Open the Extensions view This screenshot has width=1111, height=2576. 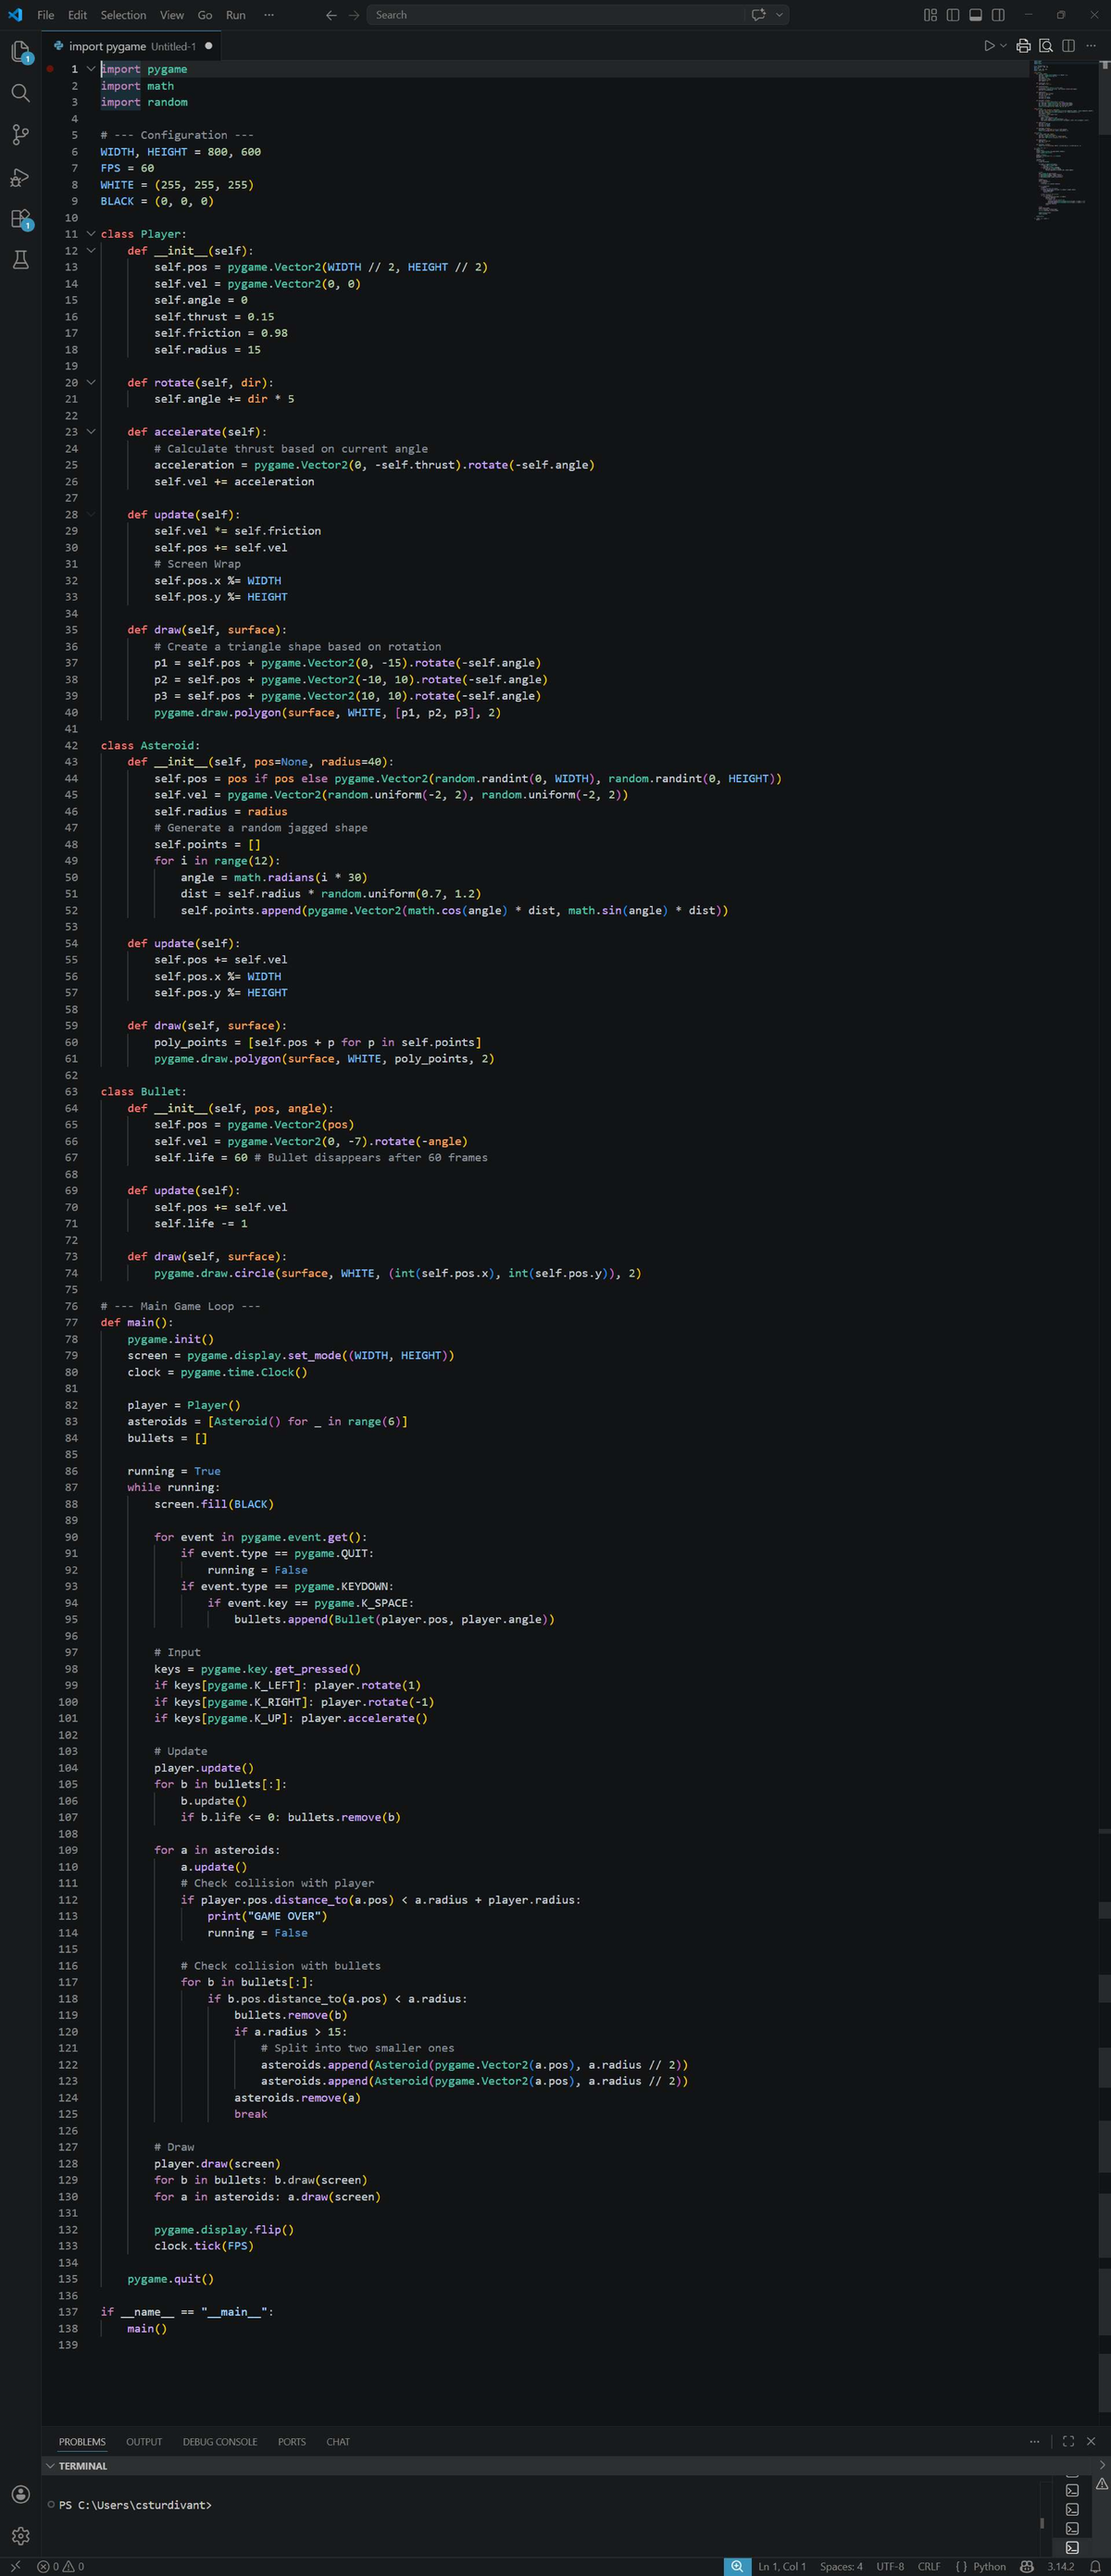20,219
